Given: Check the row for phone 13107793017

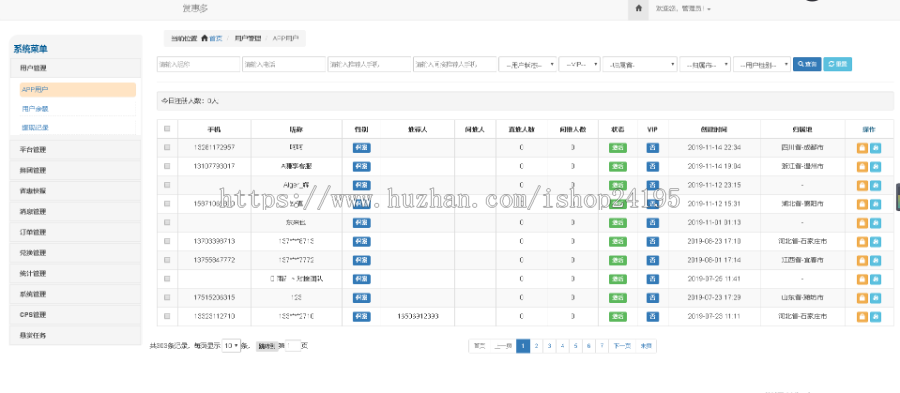Looking at the screenshot, I should tap(167, 166).
